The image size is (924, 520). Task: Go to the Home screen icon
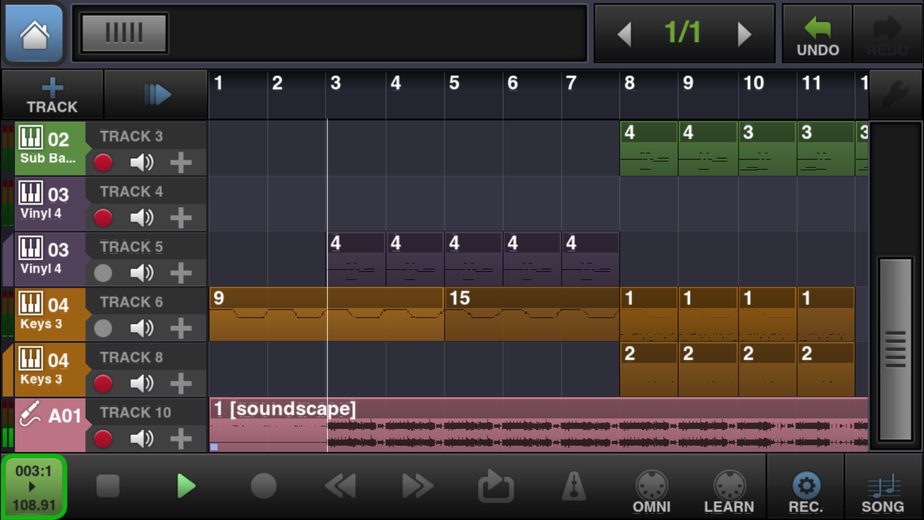[34, 33]
